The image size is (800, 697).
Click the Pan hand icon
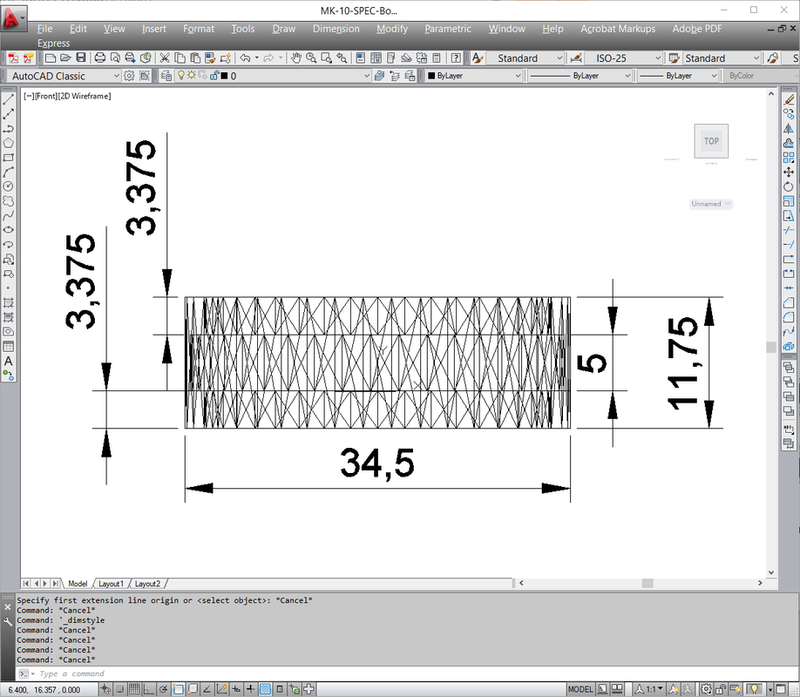[297, 58]
